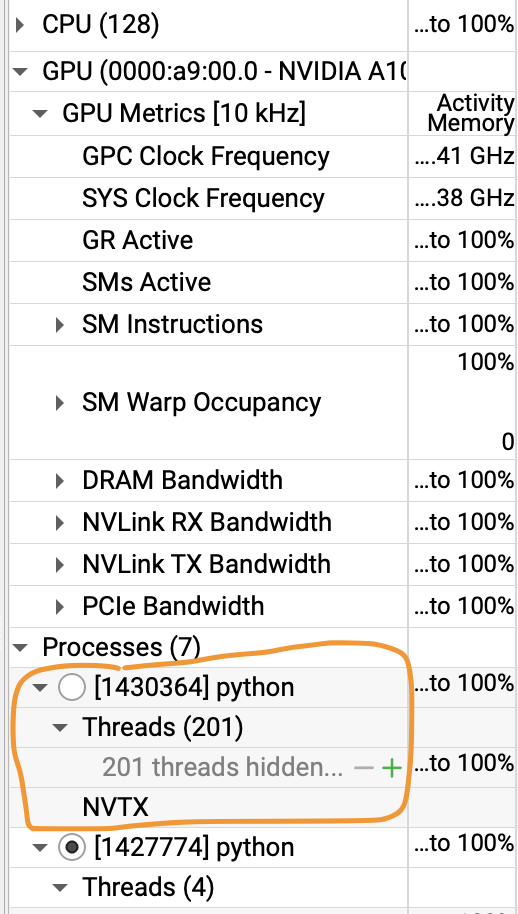This screenshot has width=518, height=914.
Task: Expand SM Instructions metrics
Action: (60, 324)
